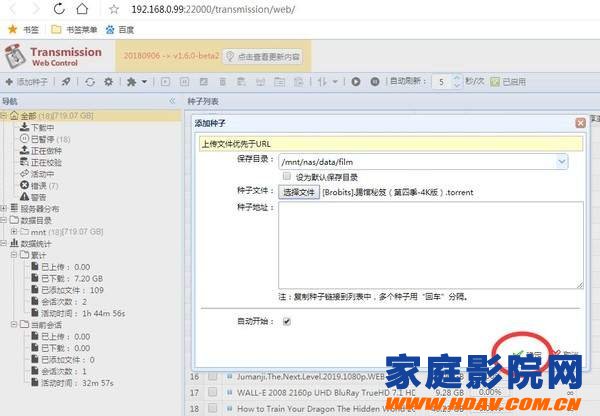Screen dimensions: 600x416
Task: Expand the mnt folder node
Action: coord(14,232)
